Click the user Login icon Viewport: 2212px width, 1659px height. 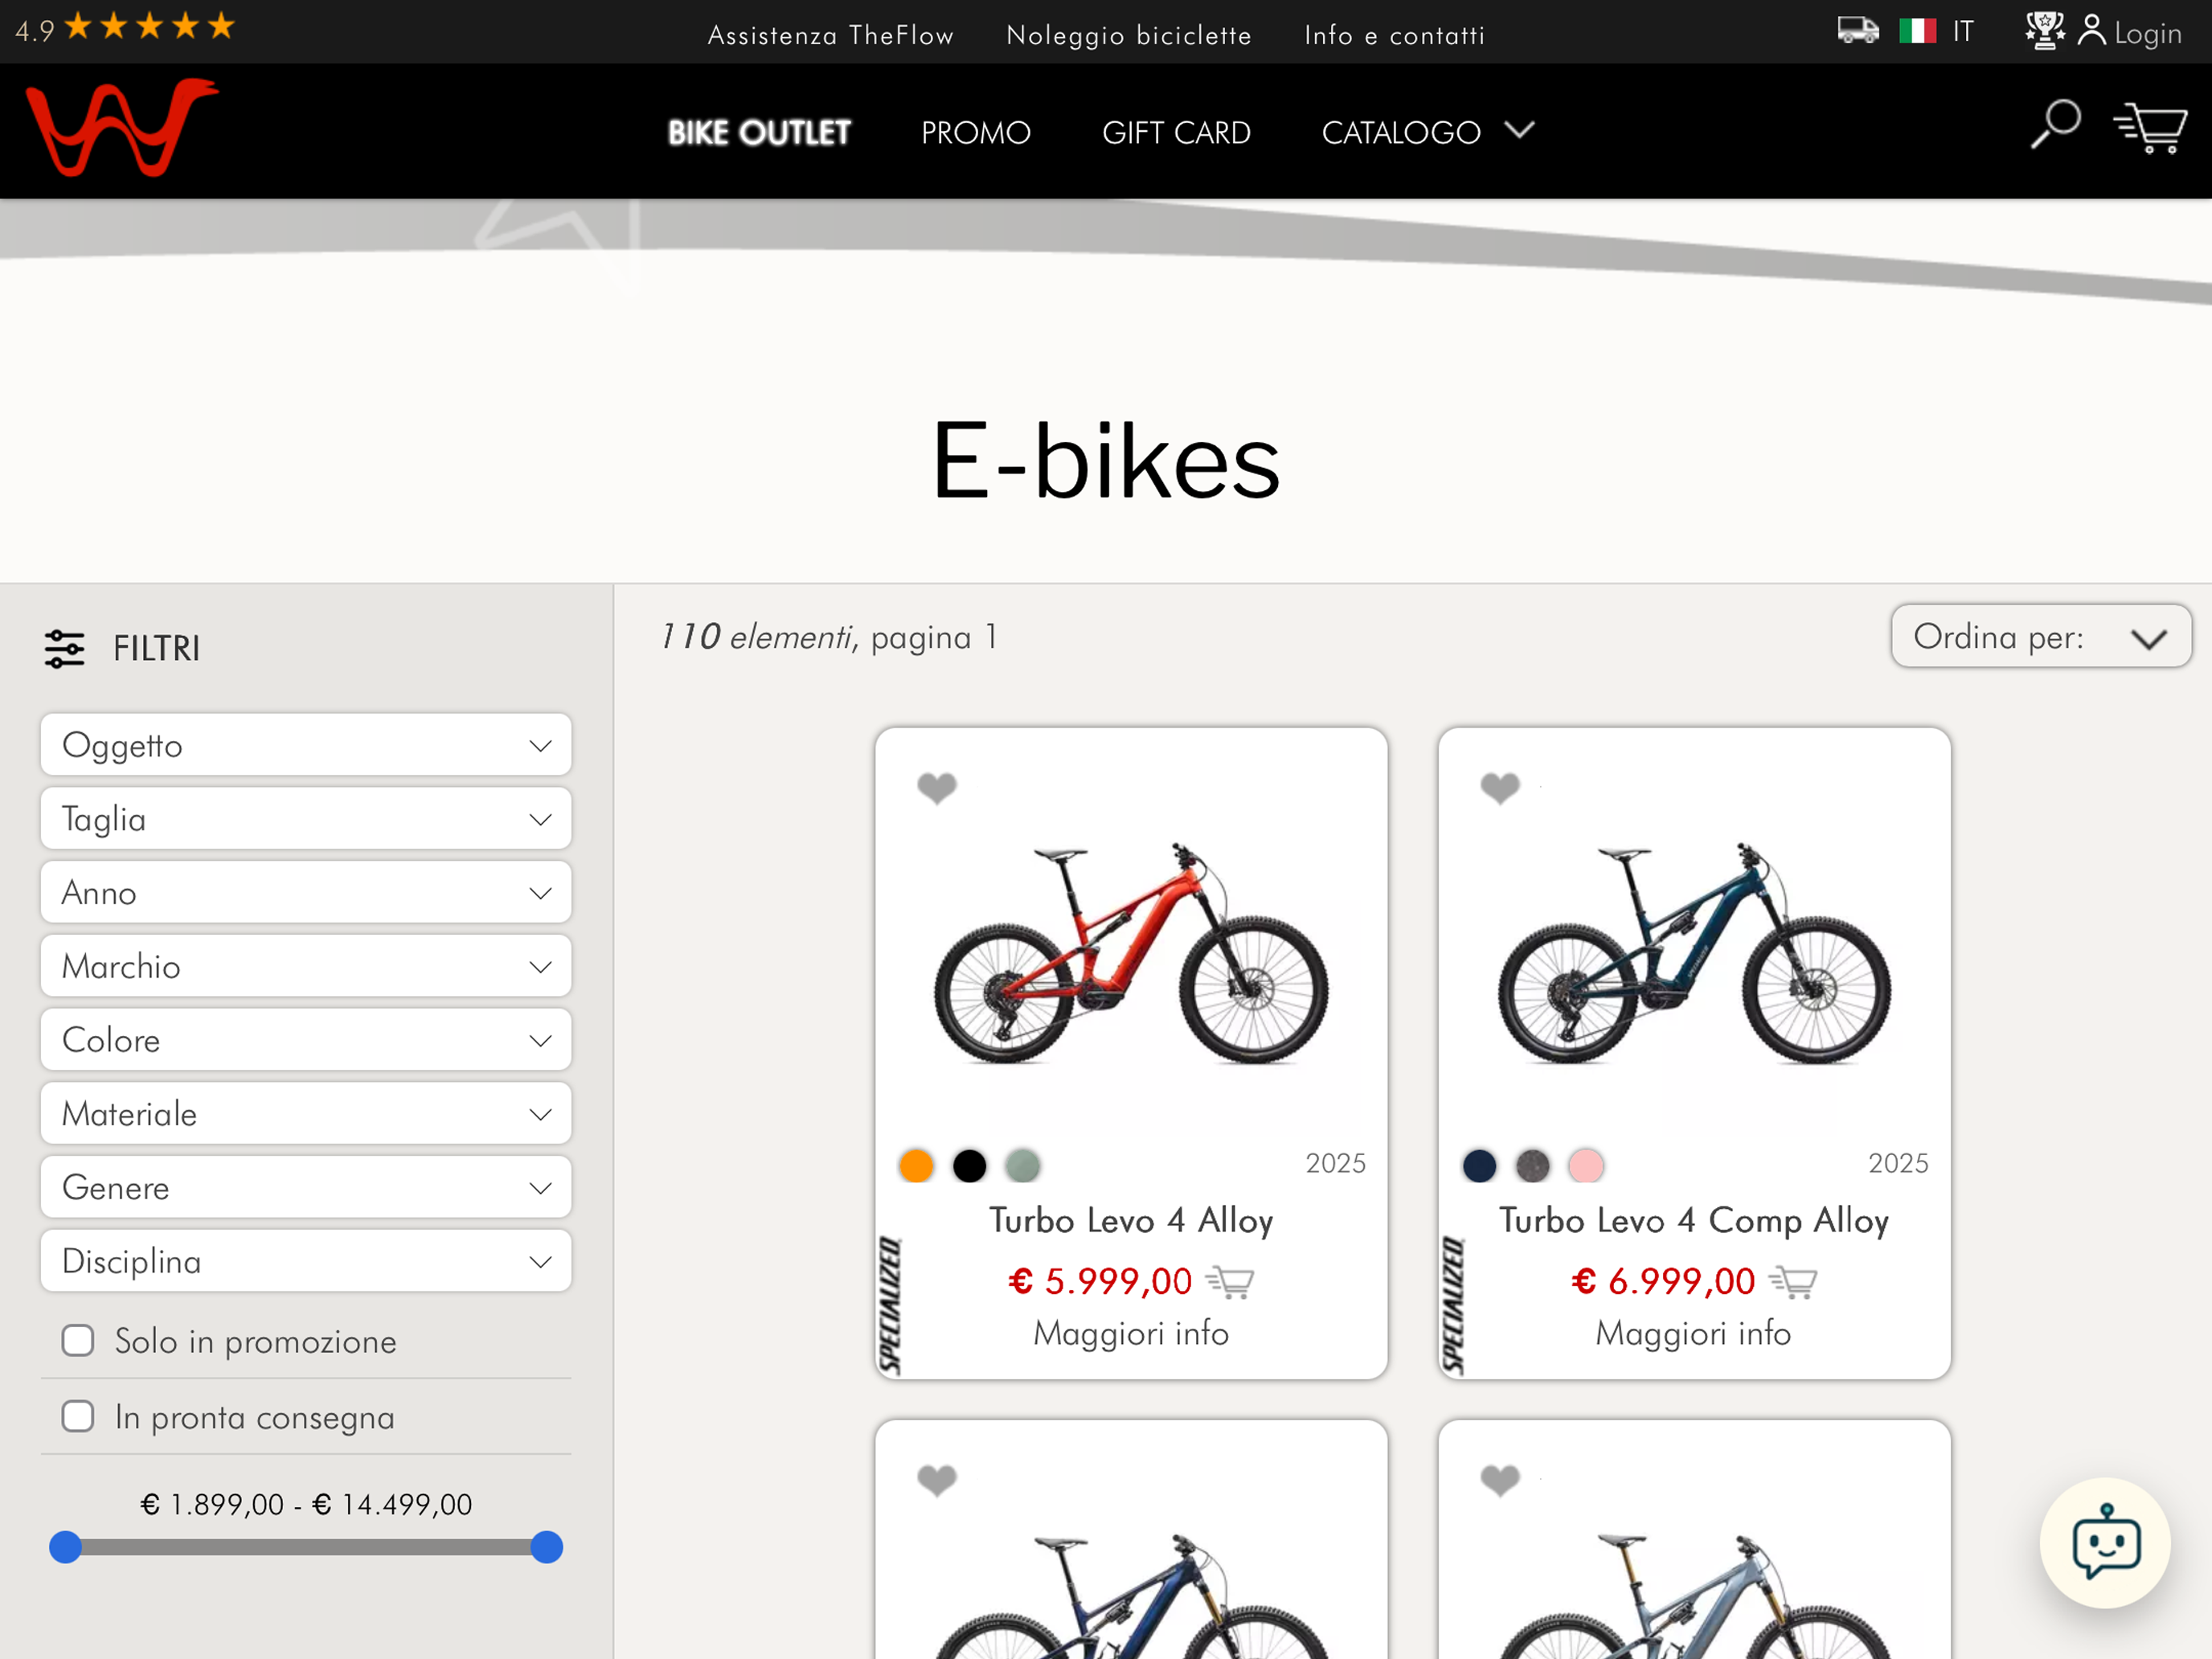[2091, 30]
